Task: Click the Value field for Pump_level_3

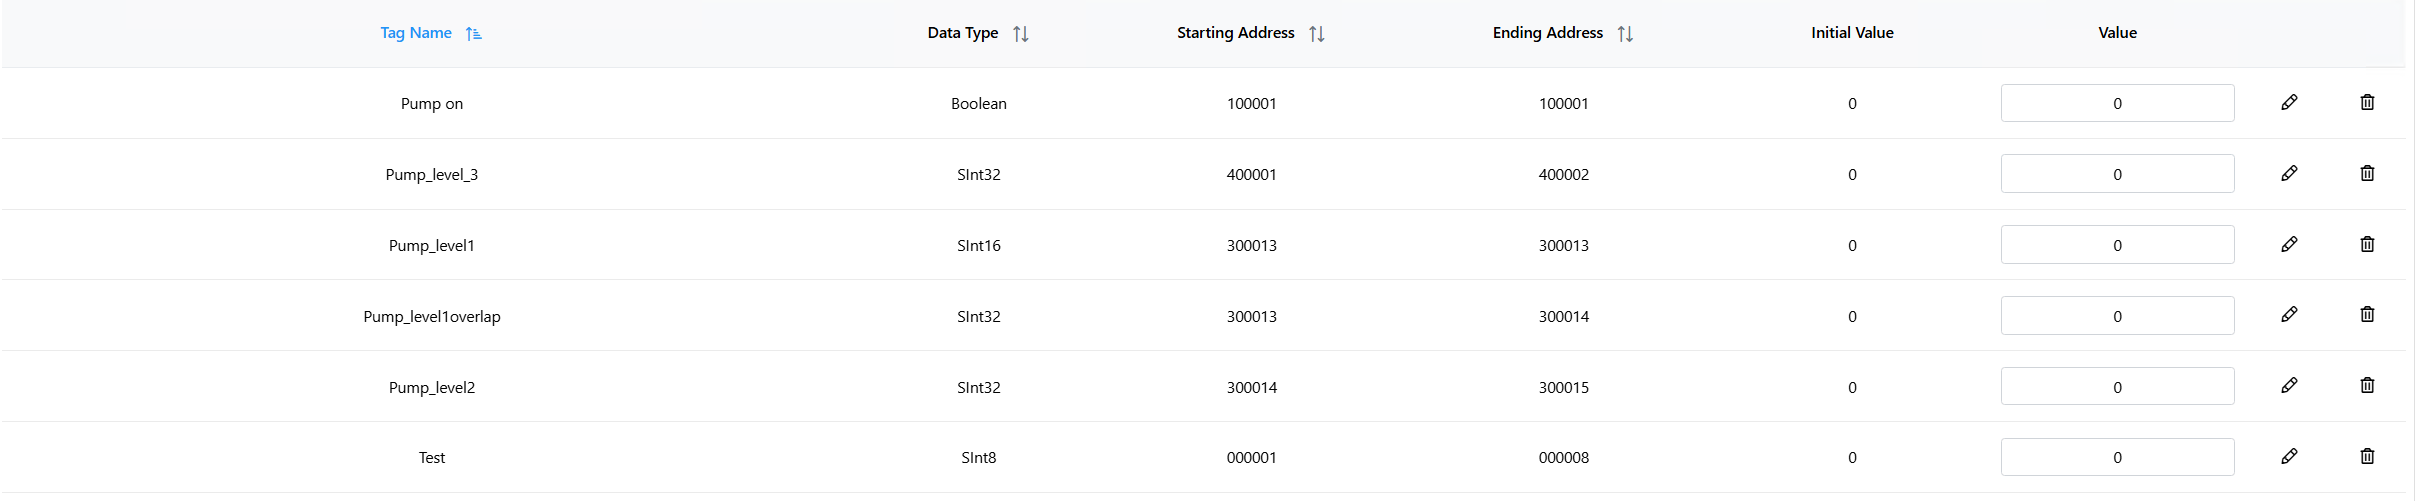Action: 2117,174
